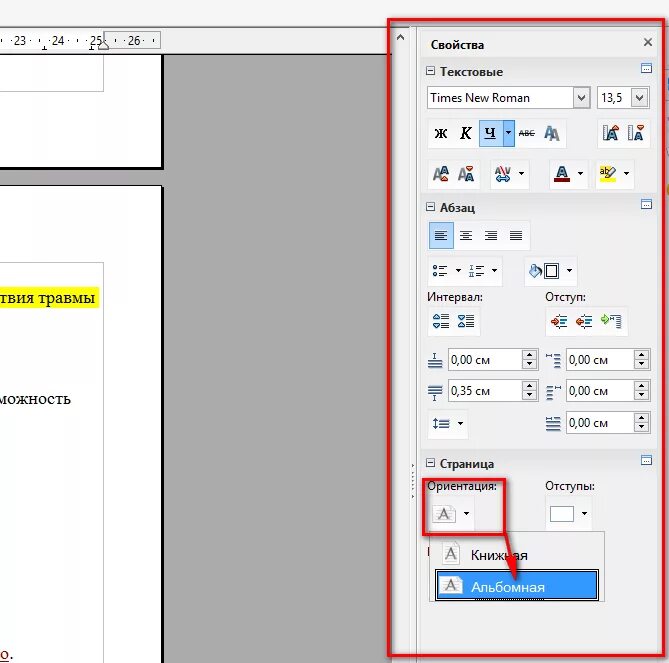Click page orientation icon
The width and height of the screenshot is (669, 663).
pos(444,513)
